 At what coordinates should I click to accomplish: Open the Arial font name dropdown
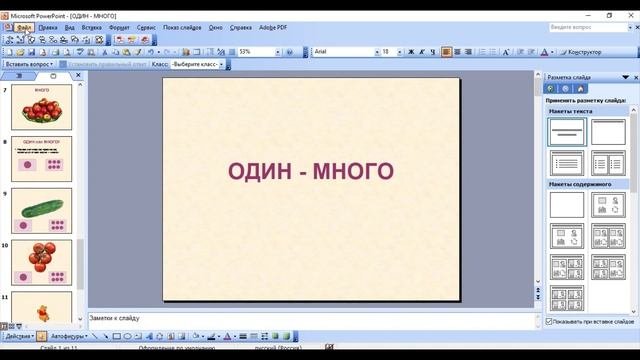click(x=377, y=52)
